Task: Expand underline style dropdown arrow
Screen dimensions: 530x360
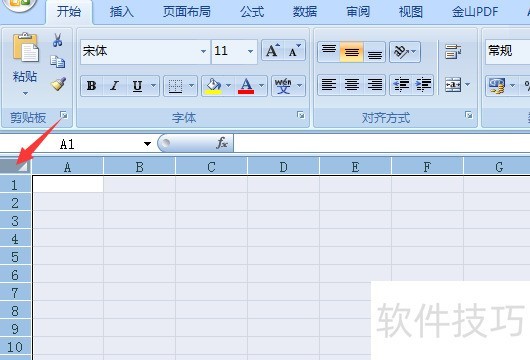Action: pos(153,86)
